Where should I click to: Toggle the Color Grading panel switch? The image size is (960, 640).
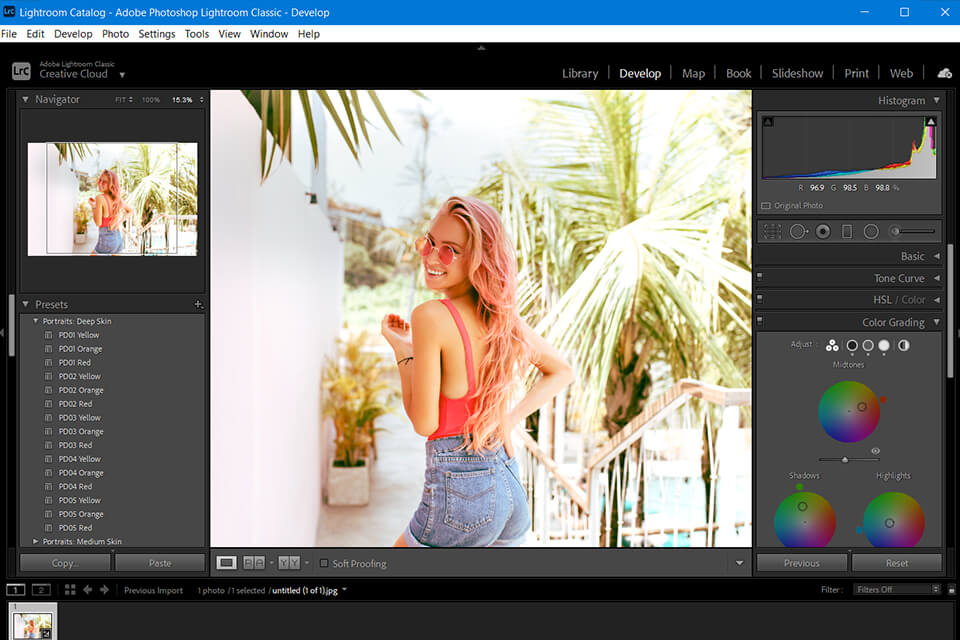760,320
